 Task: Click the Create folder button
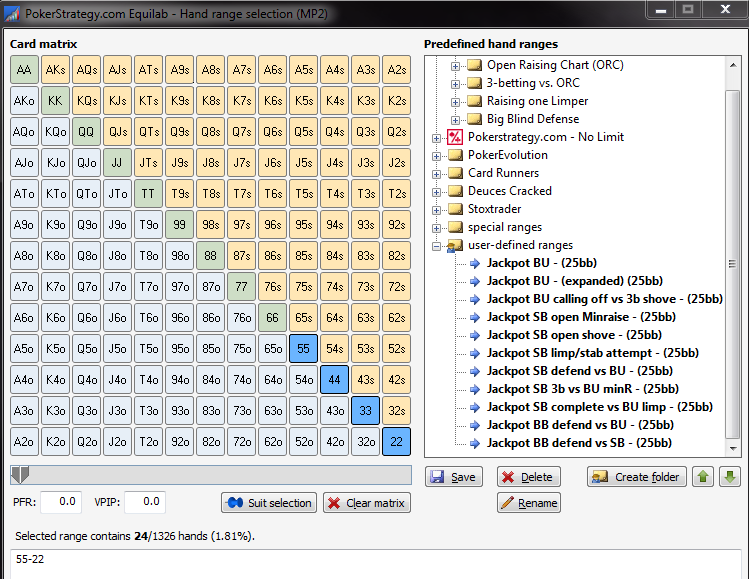click(x=637, y=477)
